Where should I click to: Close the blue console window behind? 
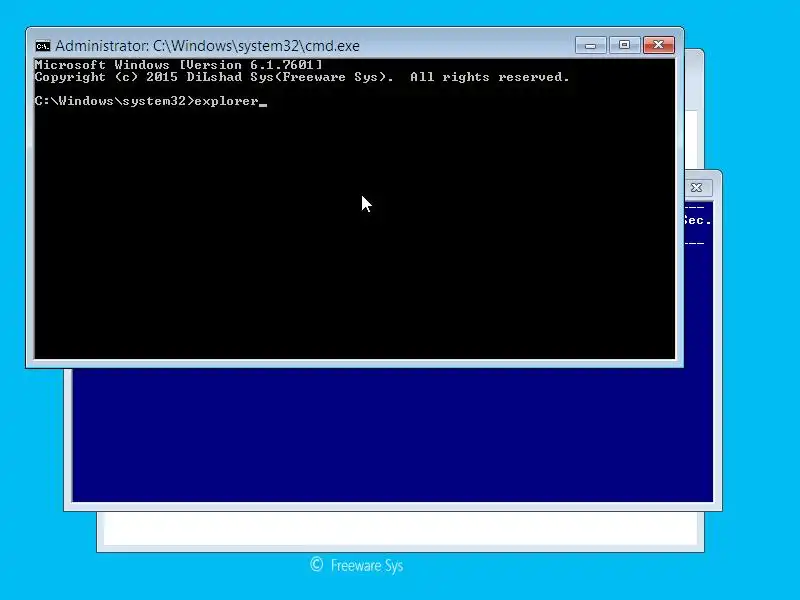[x=697, y=188]
